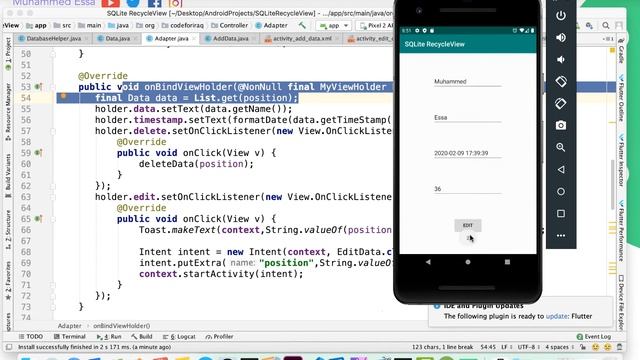Open emulator extended controls (three dots)
This screenshot has height=360, width=640.
coord(561,236)
